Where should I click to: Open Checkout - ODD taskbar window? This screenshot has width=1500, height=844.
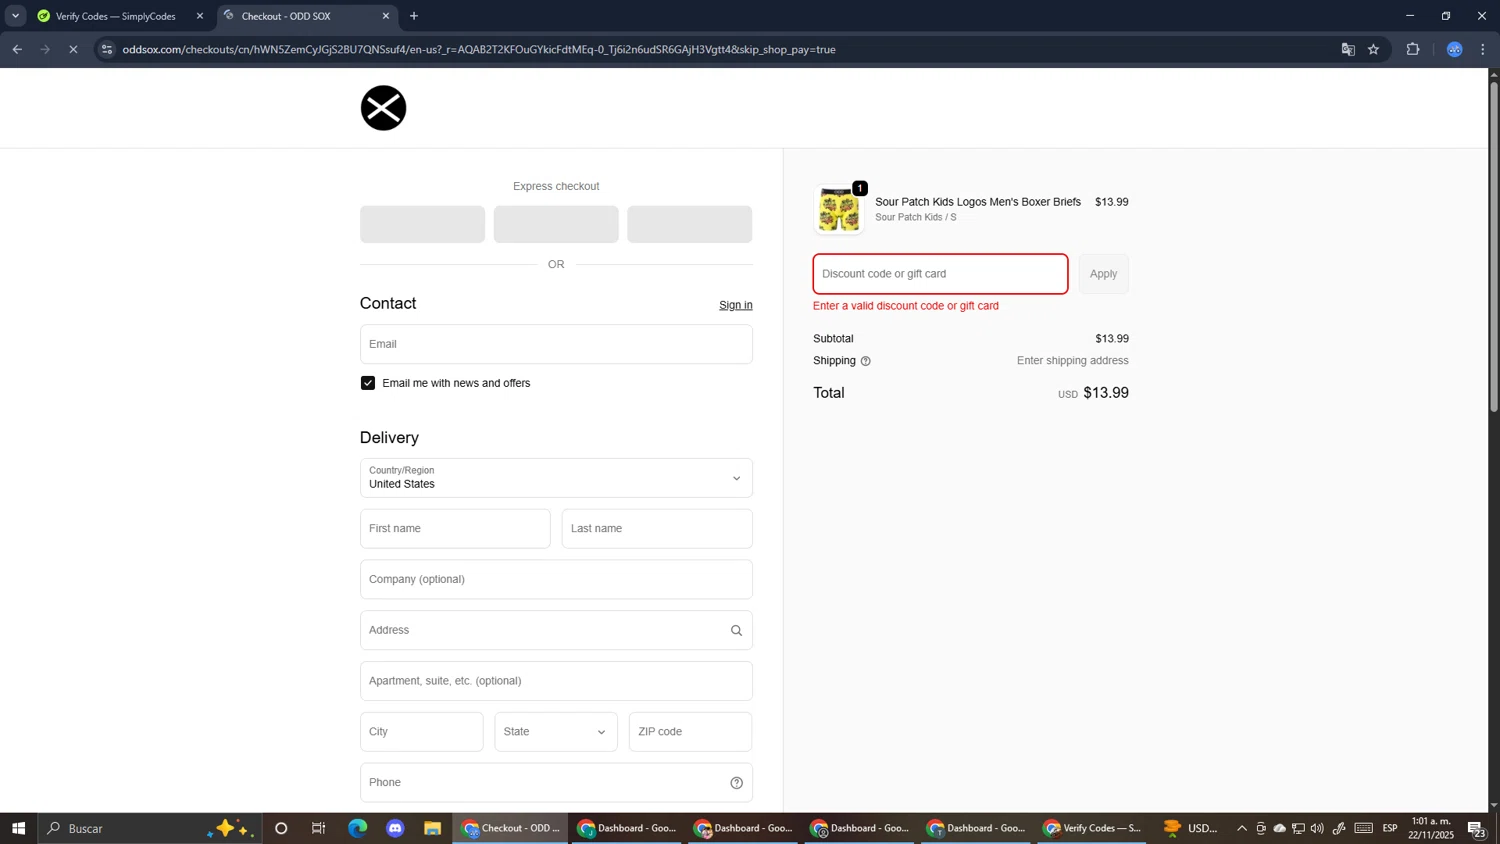click(x=510, y=828)
